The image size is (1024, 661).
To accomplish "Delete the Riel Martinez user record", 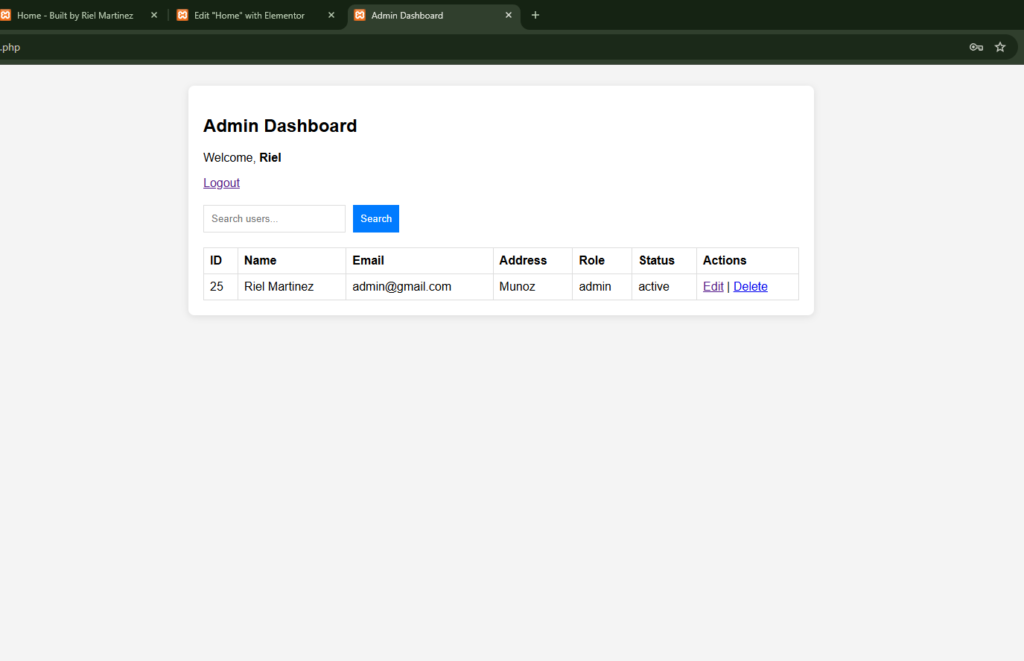I will tap(750, 287).
